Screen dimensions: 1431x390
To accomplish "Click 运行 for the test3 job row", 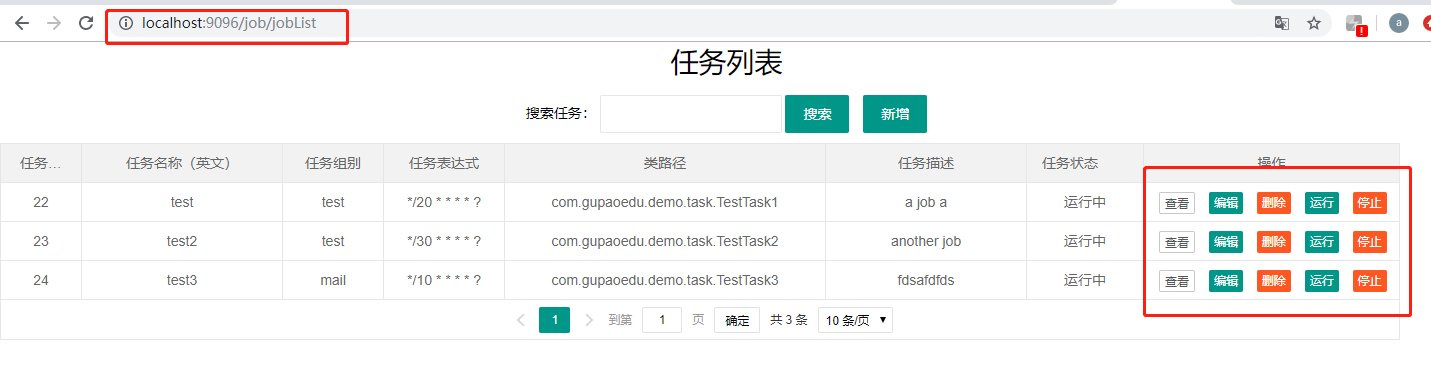I will pos(1322,281).
